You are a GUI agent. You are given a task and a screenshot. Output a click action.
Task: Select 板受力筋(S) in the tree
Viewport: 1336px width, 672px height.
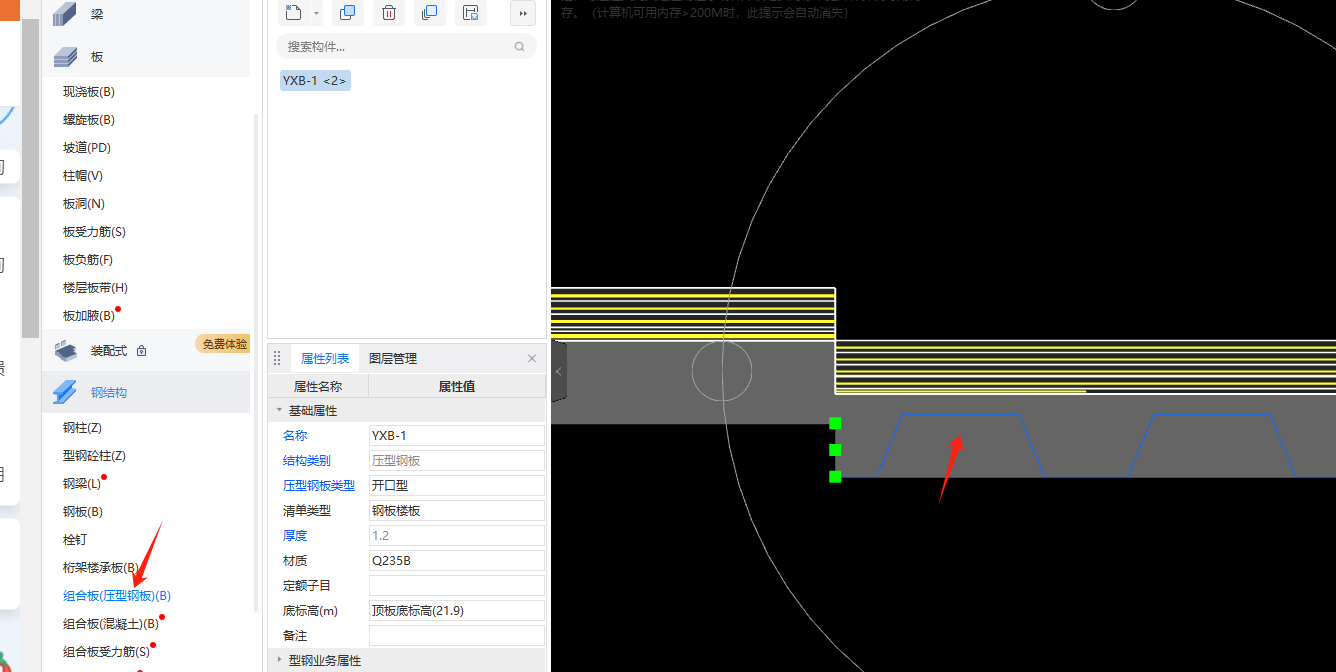click(94, 232)
